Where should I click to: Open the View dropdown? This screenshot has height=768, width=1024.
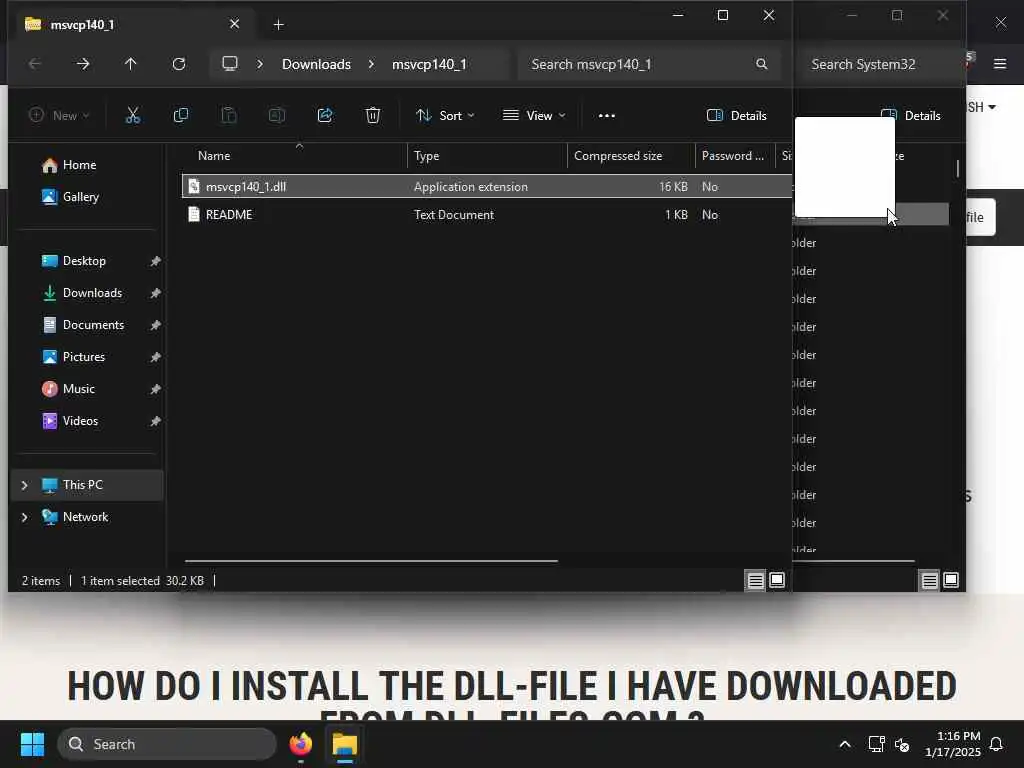point(534,116)
